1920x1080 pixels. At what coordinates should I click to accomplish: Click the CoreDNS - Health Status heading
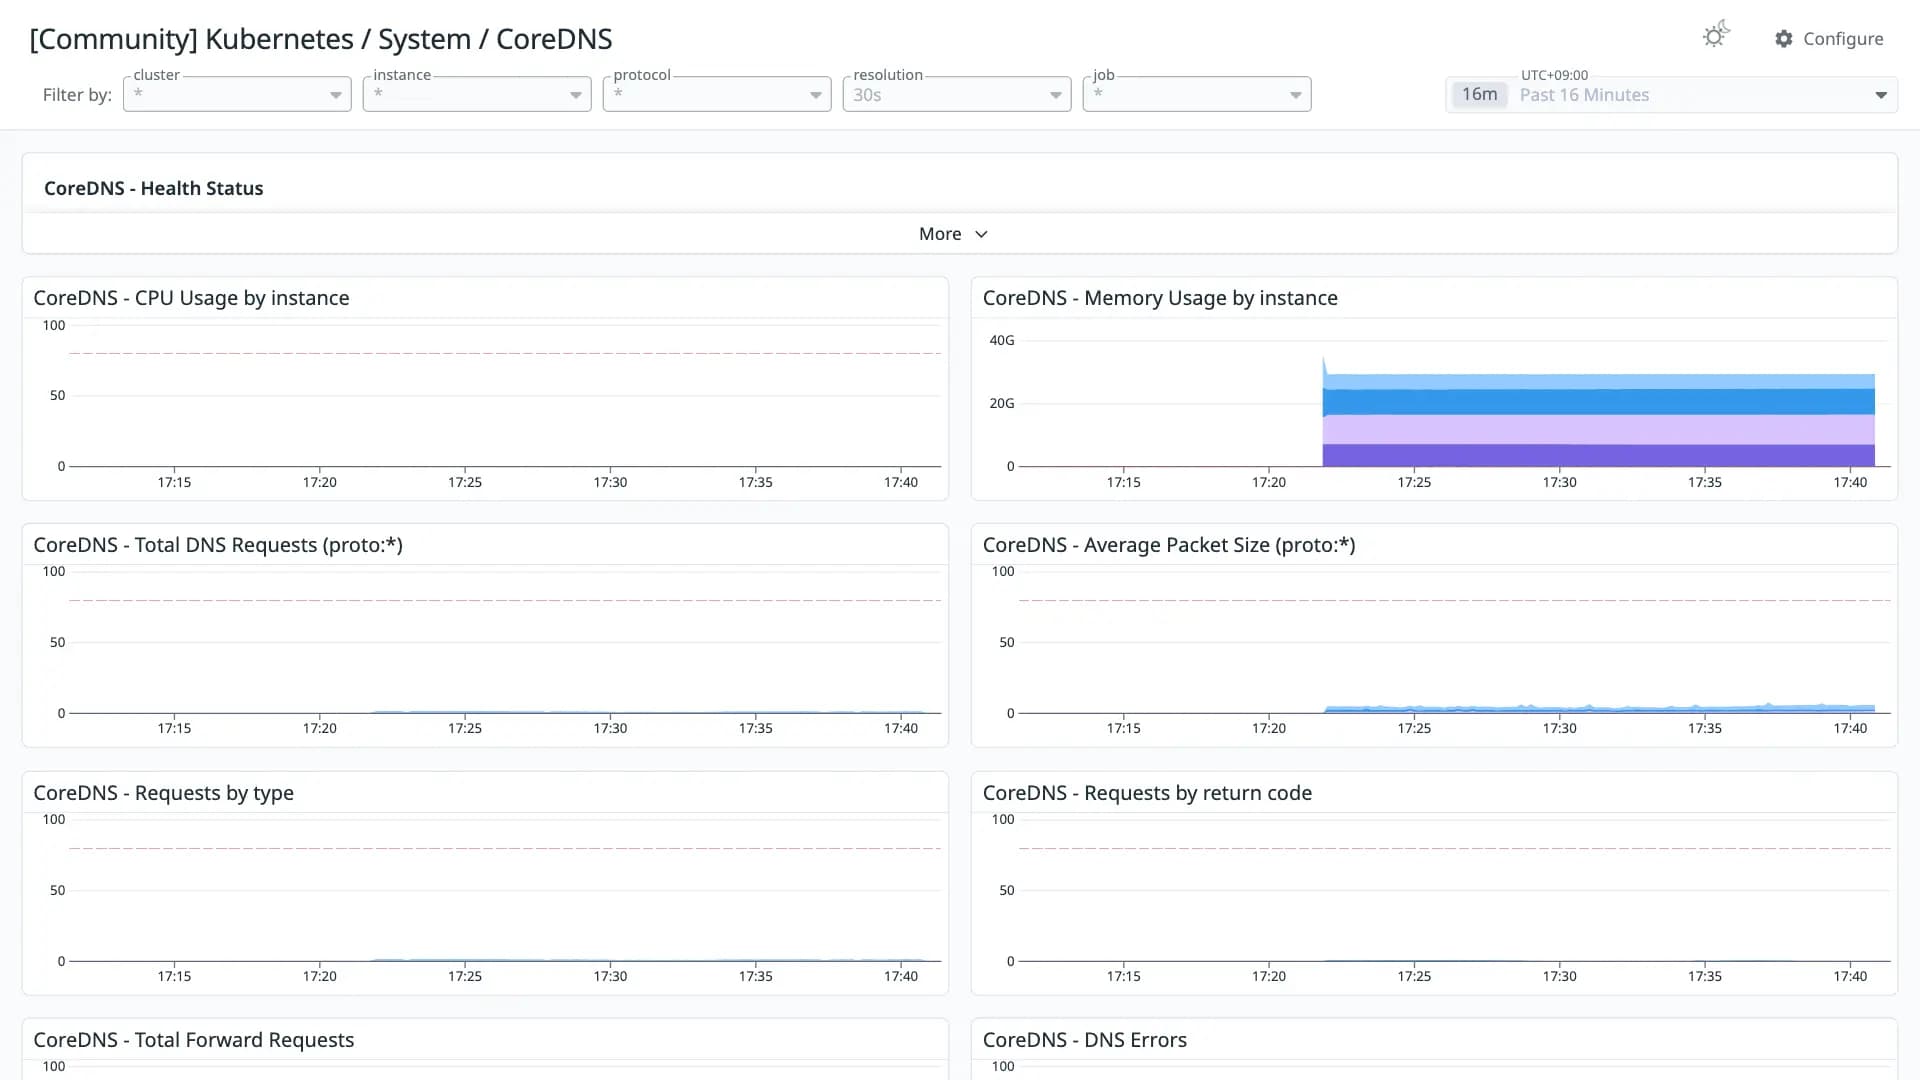tap(154, 188)
